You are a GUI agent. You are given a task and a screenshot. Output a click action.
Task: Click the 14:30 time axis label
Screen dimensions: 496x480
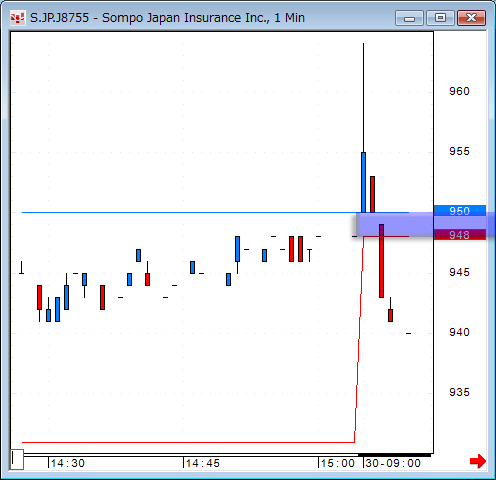(x=68, y=463)
